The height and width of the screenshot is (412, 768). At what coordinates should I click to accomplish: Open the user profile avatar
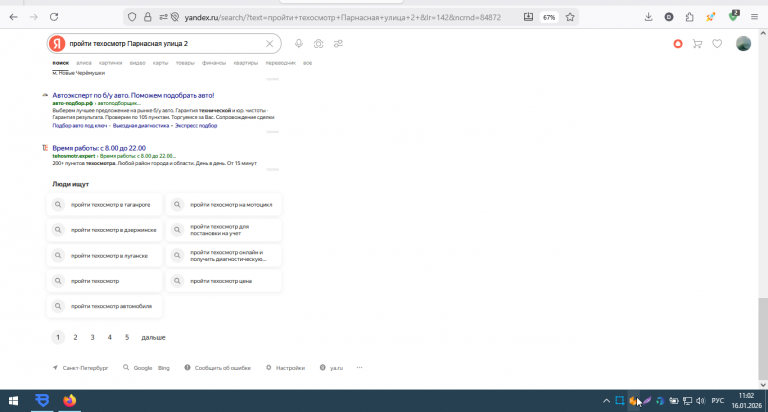point(744,44)
